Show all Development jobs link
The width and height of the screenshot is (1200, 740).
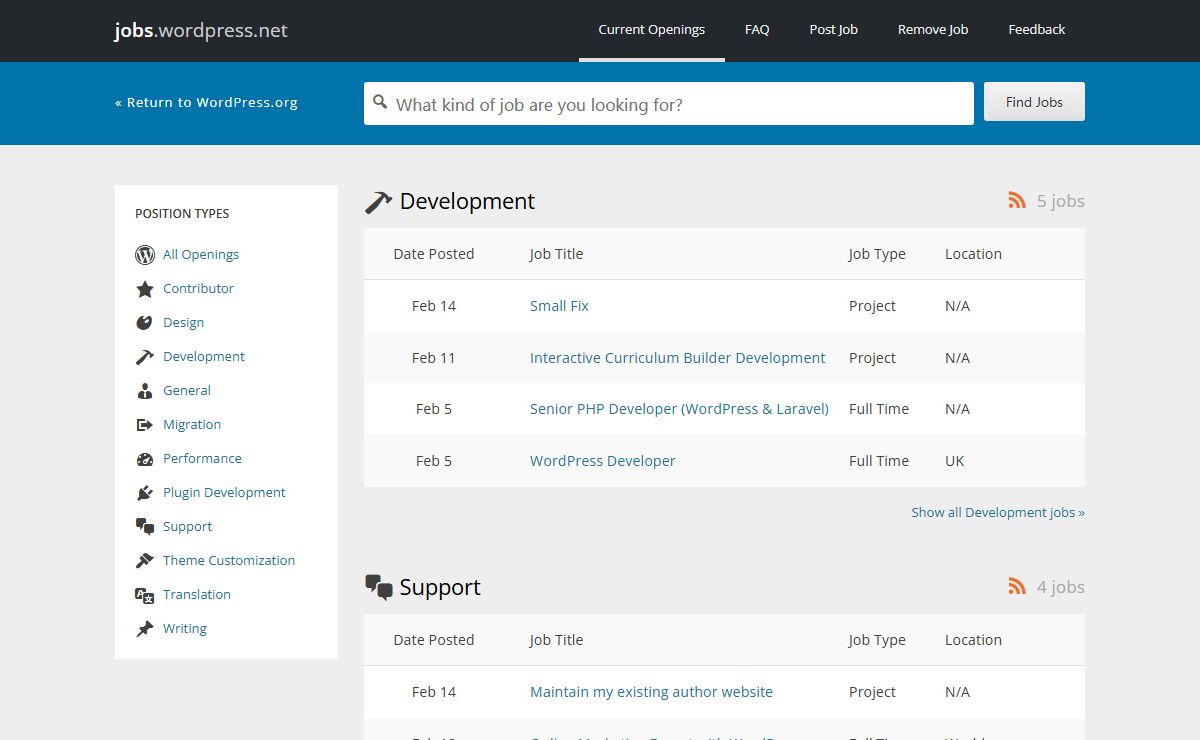(998, 512)
